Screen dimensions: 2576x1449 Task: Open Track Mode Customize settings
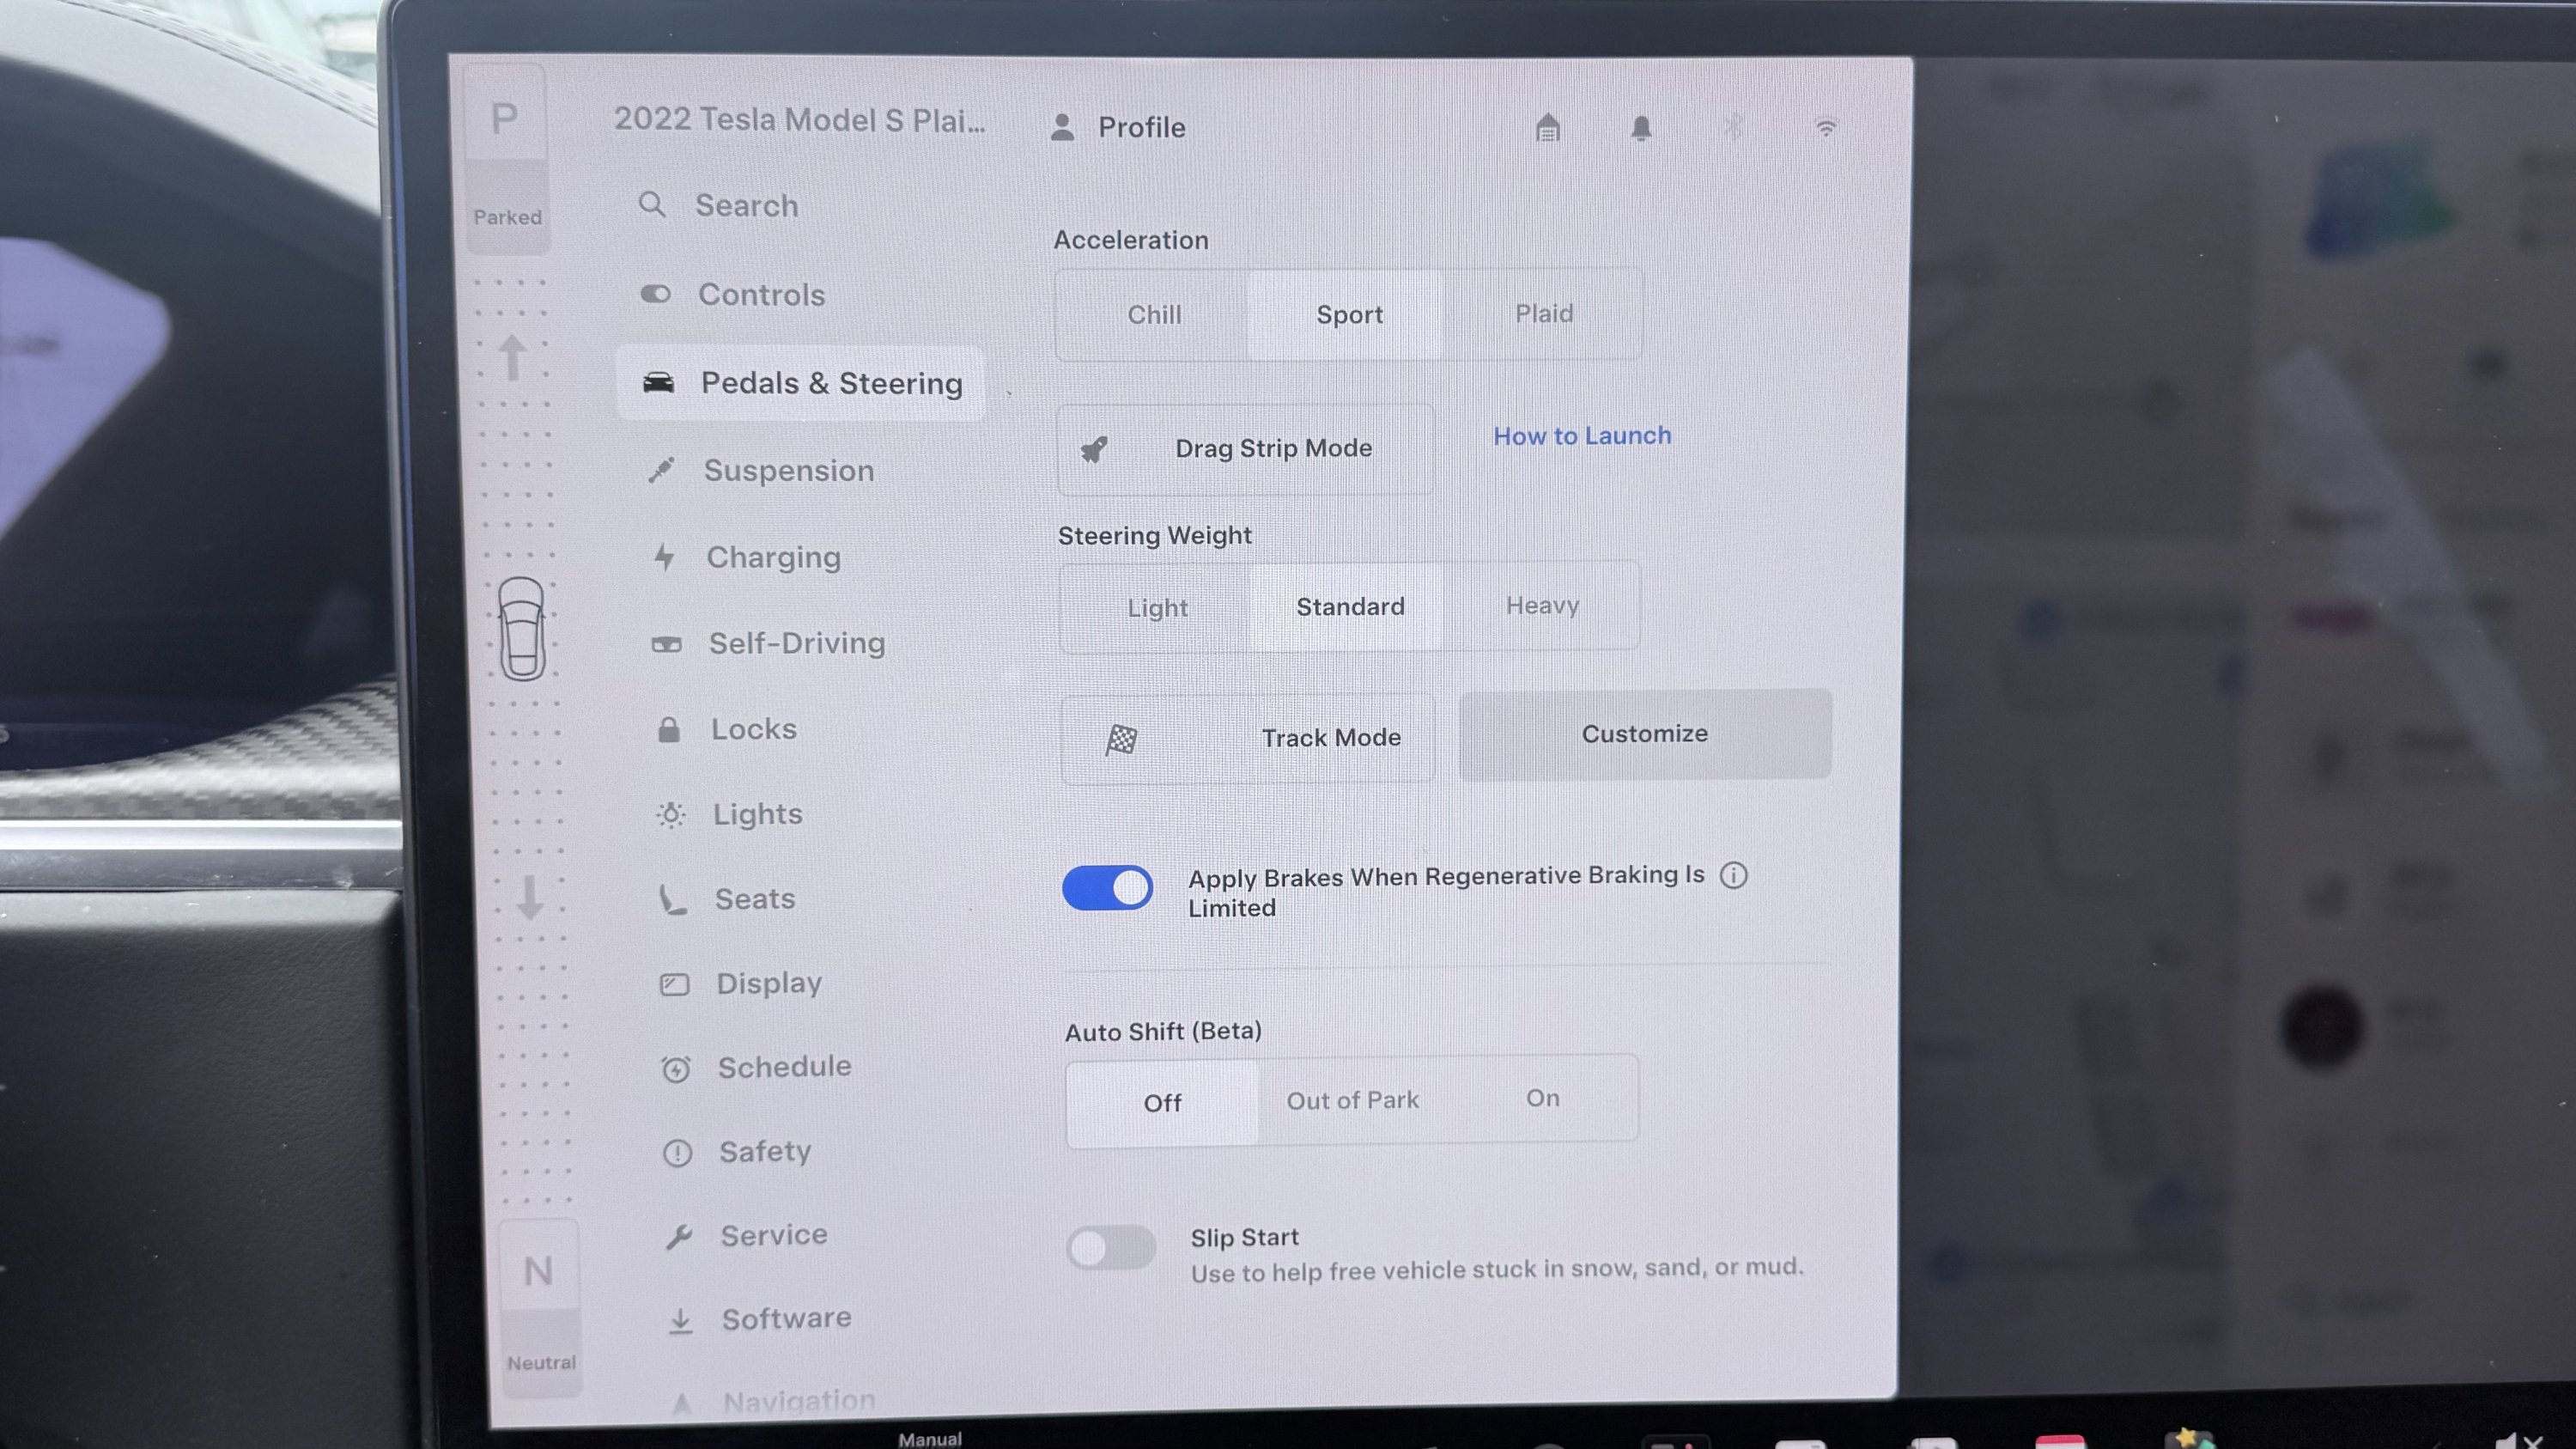1645,734
